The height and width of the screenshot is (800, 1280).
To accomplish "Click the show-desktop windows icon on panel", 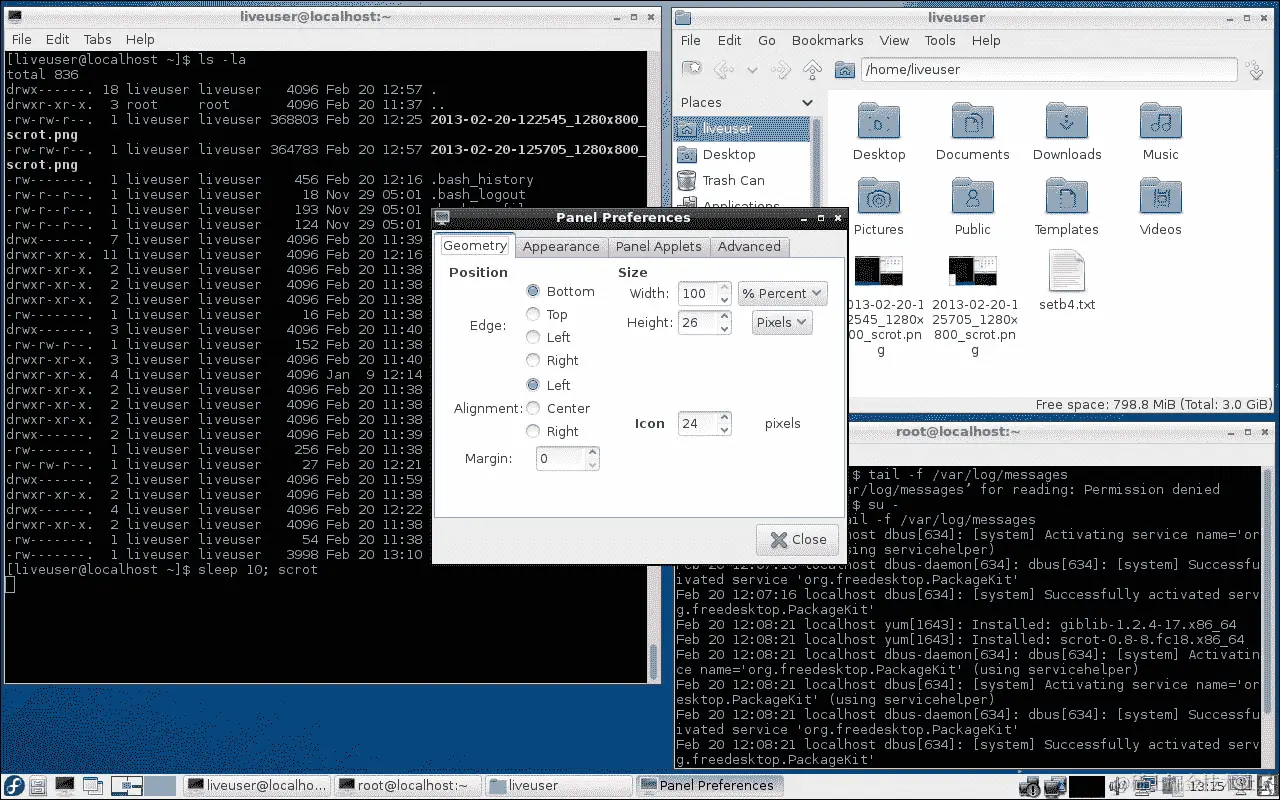I will [92, 786].
